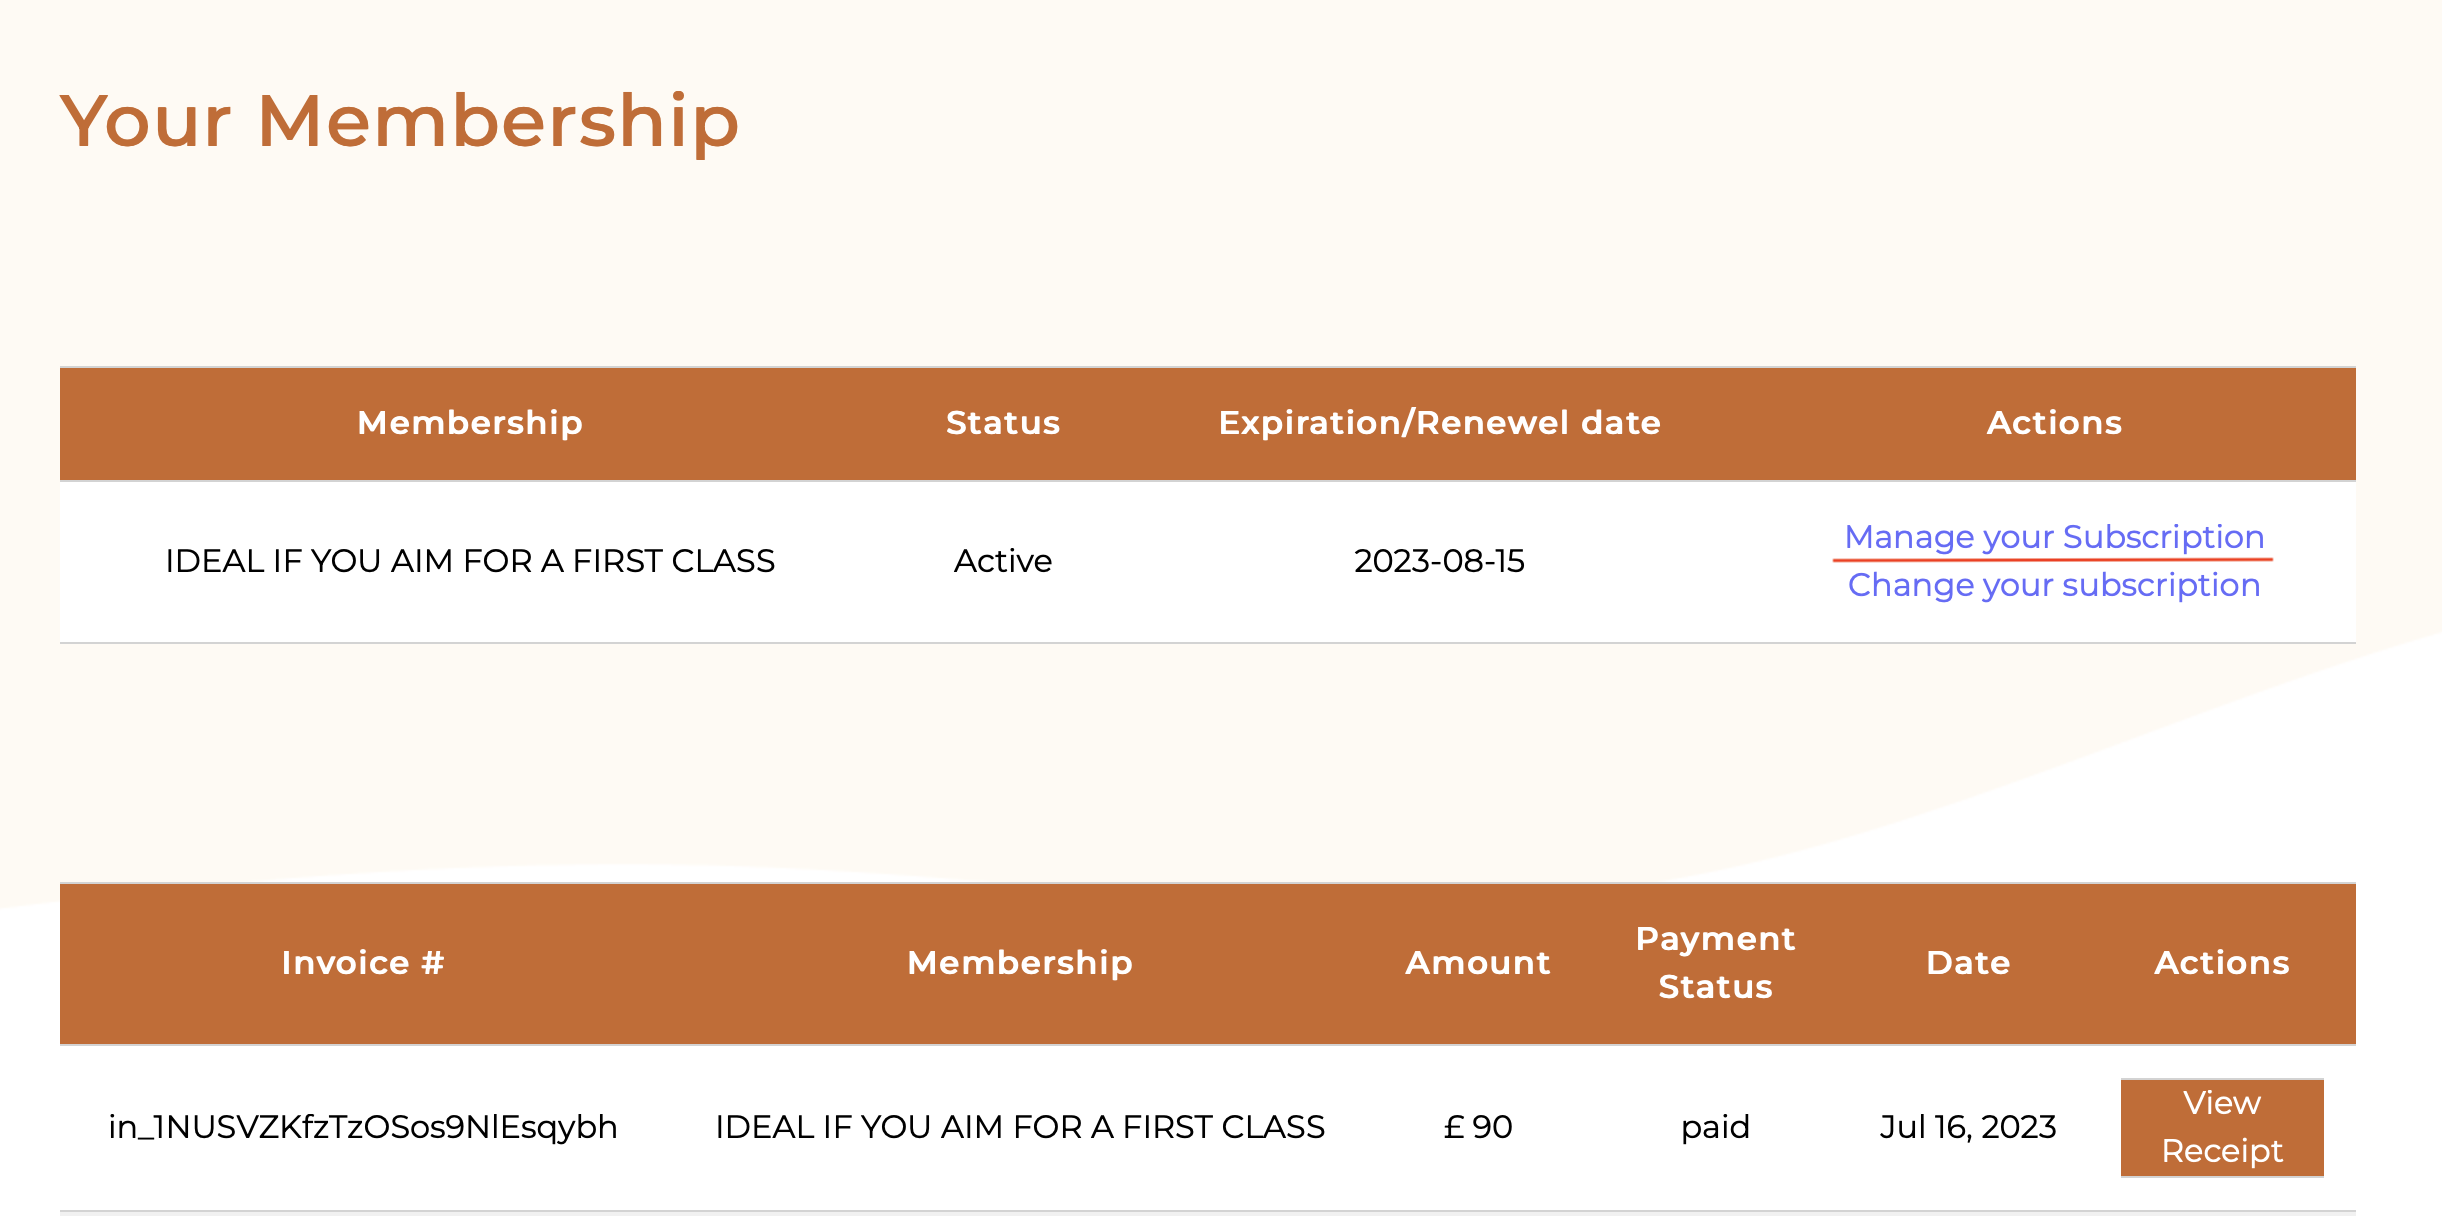
Task: Click the Your Membership page heading
Action: coord(399,121)
